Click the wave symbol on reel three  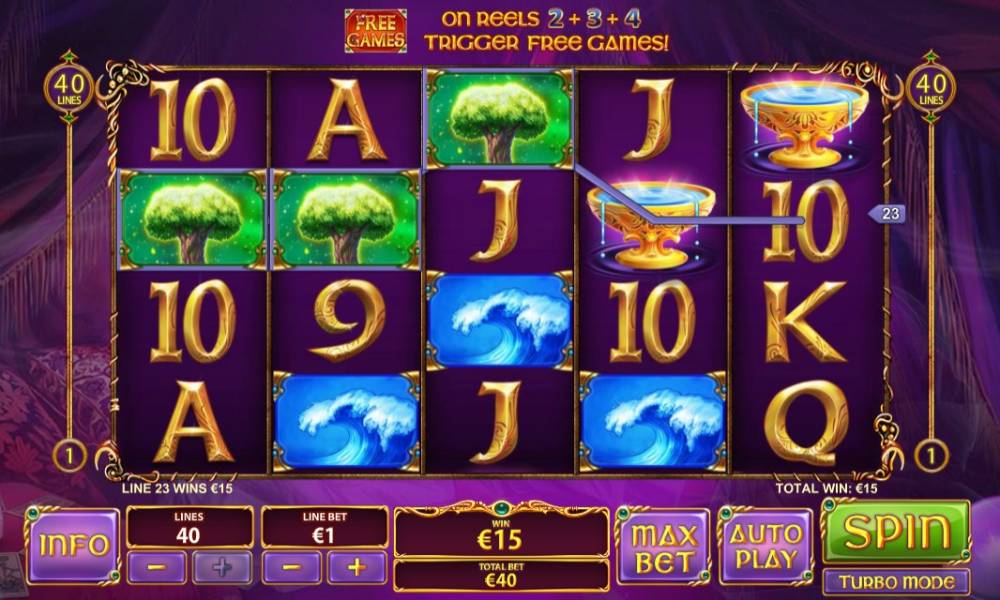[499, 321]
